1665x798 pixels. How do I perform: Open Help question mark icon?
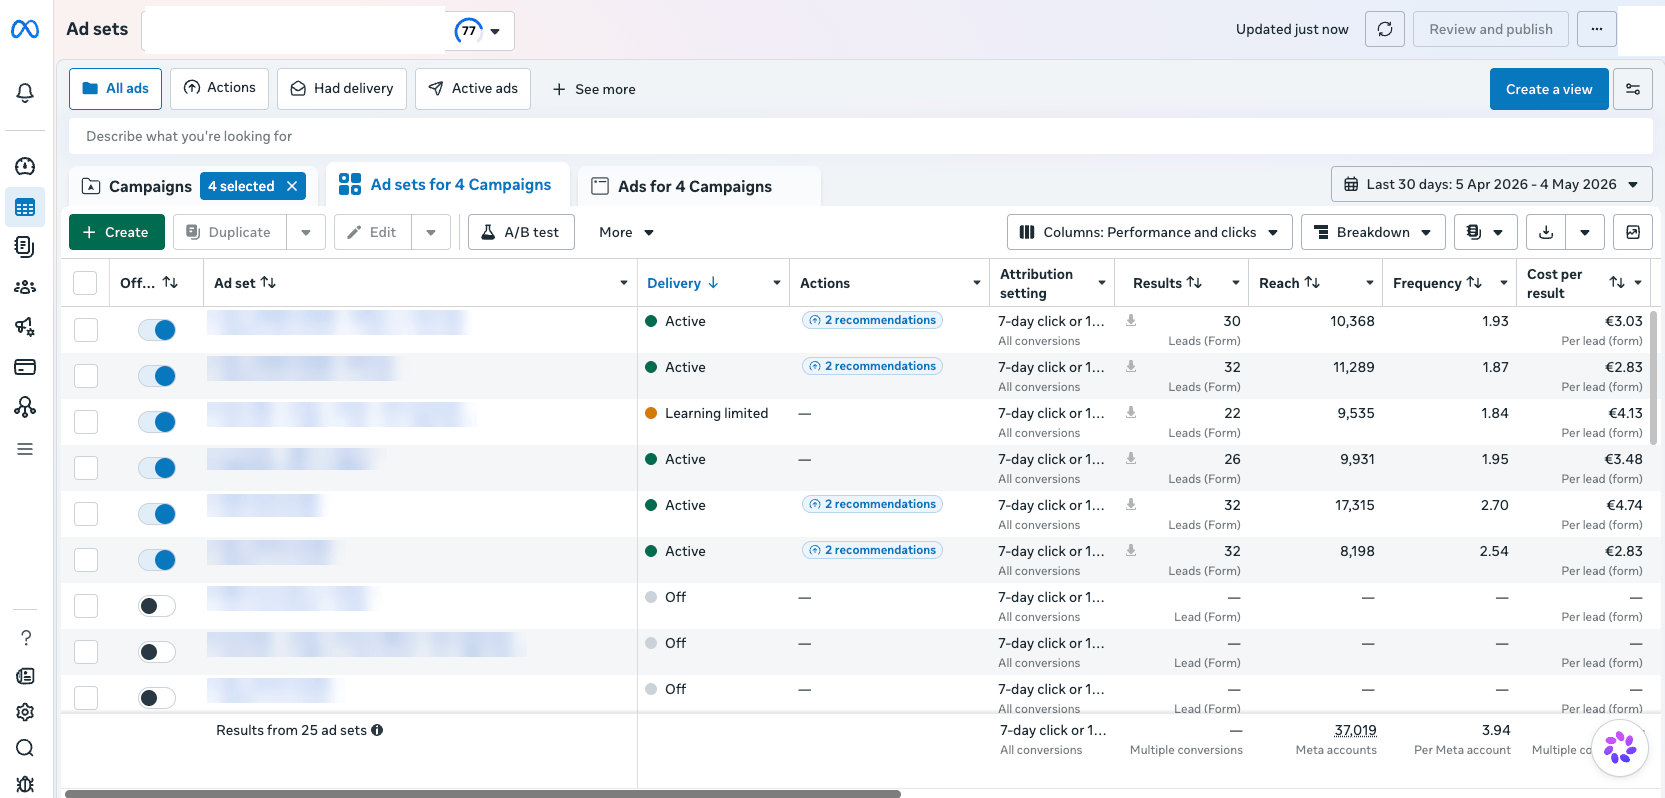pyautogui.click(x=26, y=638)
